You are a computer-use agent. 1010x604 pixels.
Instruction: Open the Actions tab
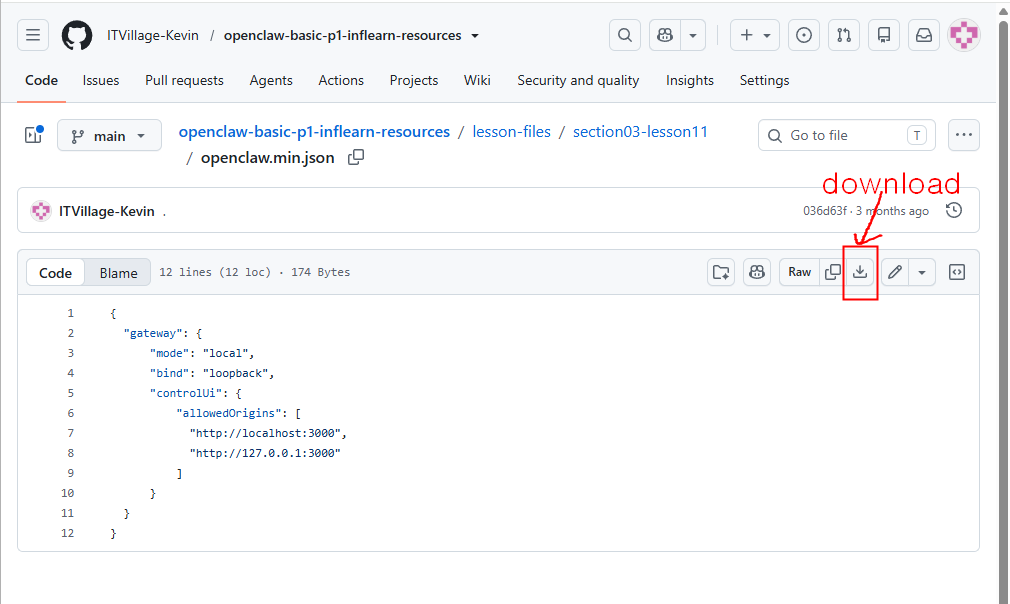click(341, 80)
